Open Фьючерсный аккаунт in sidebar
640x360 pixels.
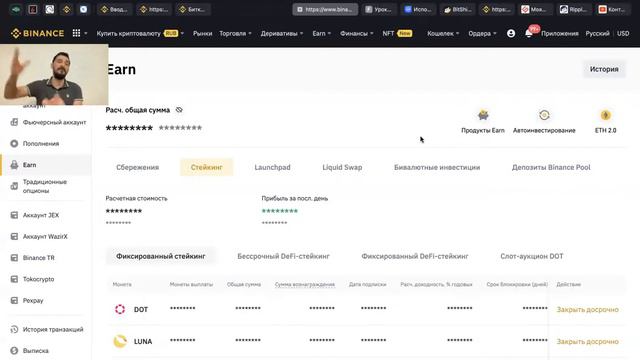coord(54,122)
